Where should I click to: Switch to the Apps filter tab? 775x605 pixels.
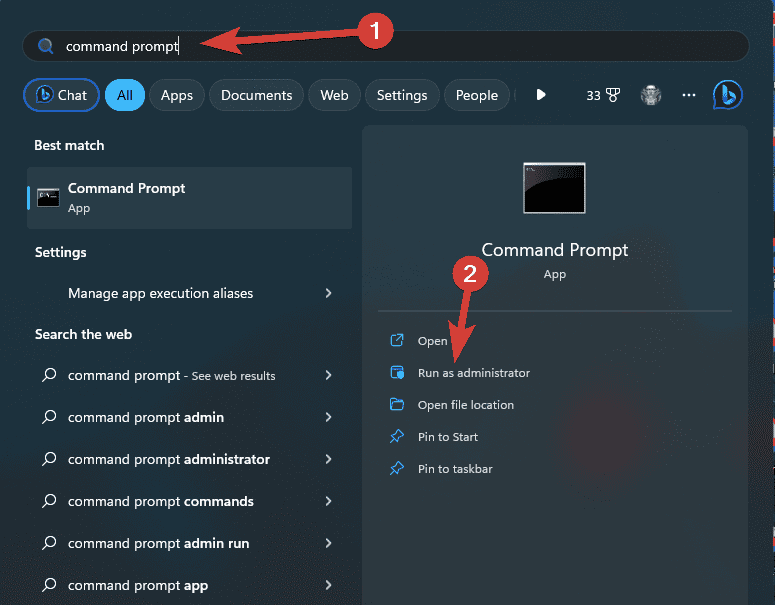(176, 95)
